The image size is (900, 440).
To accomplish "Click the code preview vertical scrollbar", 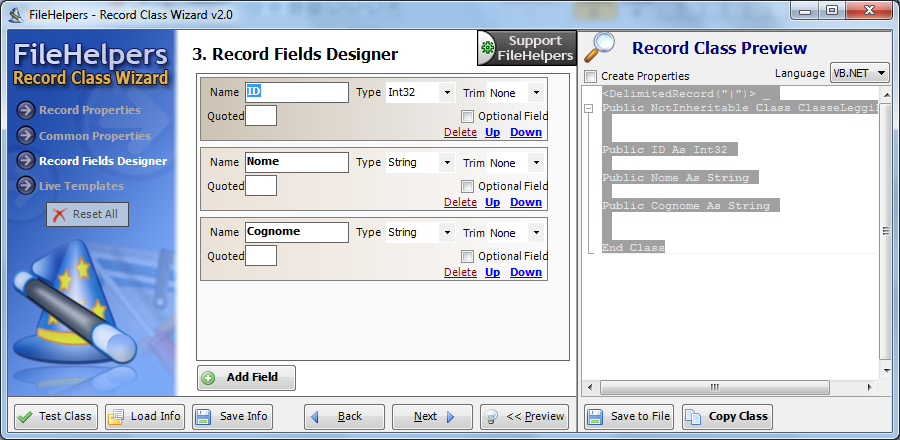I will tap(885, 232).
